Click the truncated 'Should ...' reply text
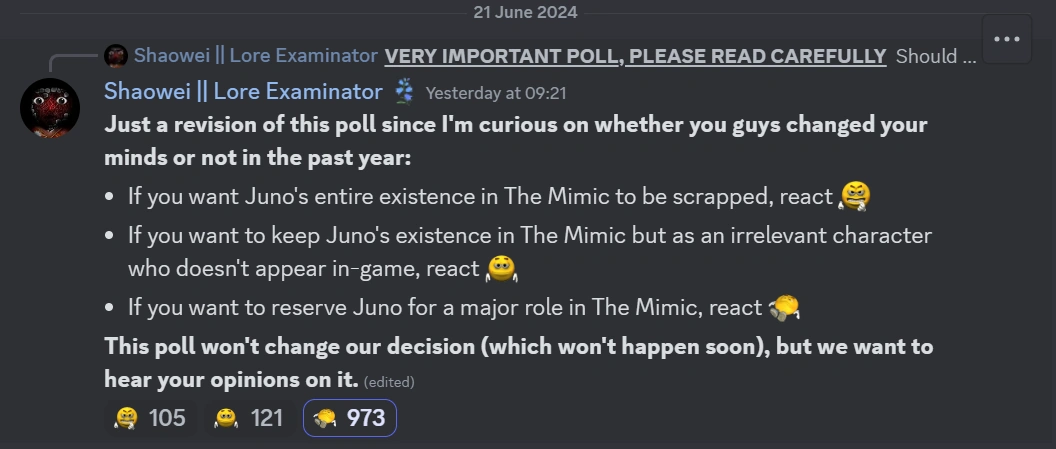Image resolution: width=1056 pixels, height=449 pixels. (x=935, y=56)
